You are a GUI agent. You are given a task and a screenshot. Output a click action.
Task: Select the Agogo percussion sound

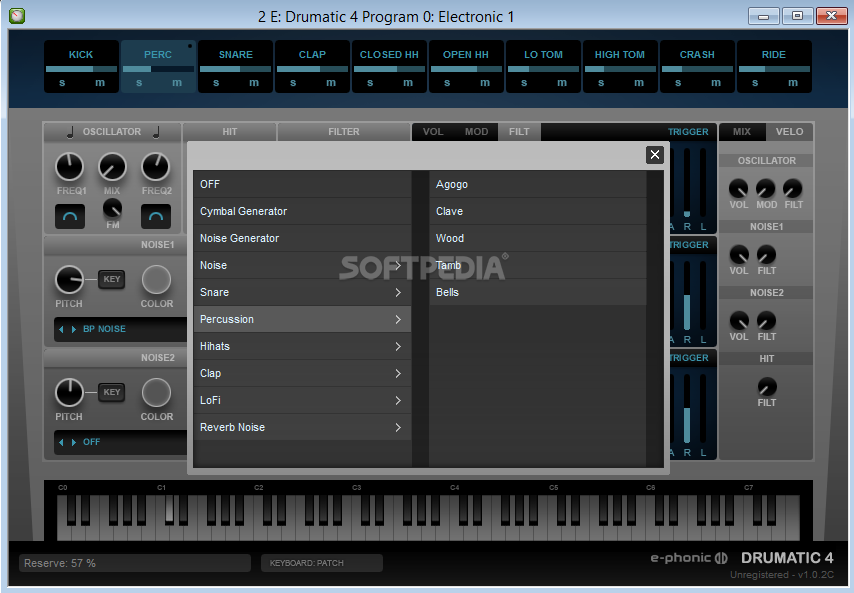click(x=538, y=184)
